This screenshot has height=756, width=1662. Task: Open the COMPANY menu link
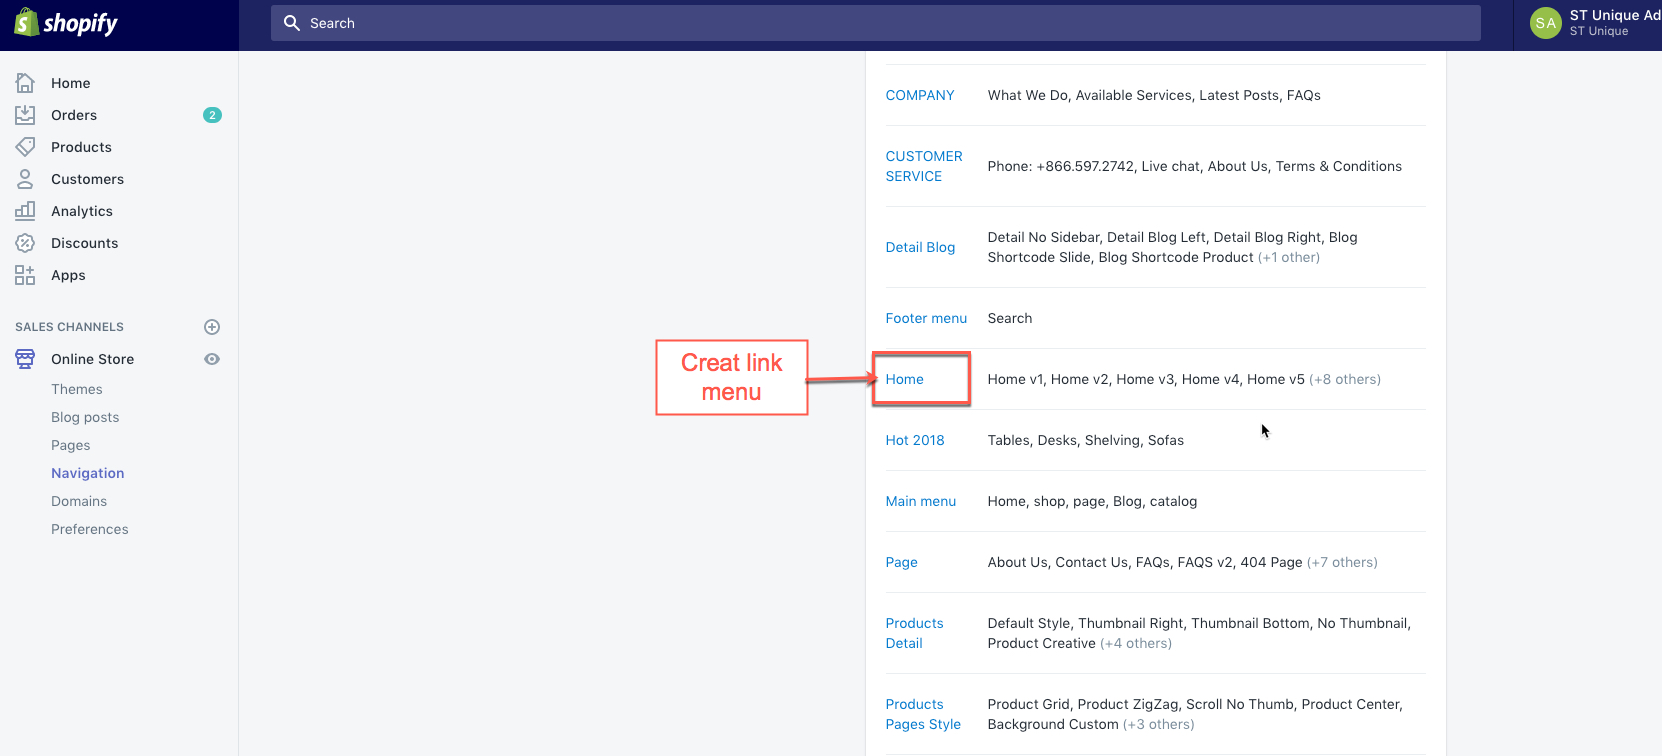(x=920, y=95)
